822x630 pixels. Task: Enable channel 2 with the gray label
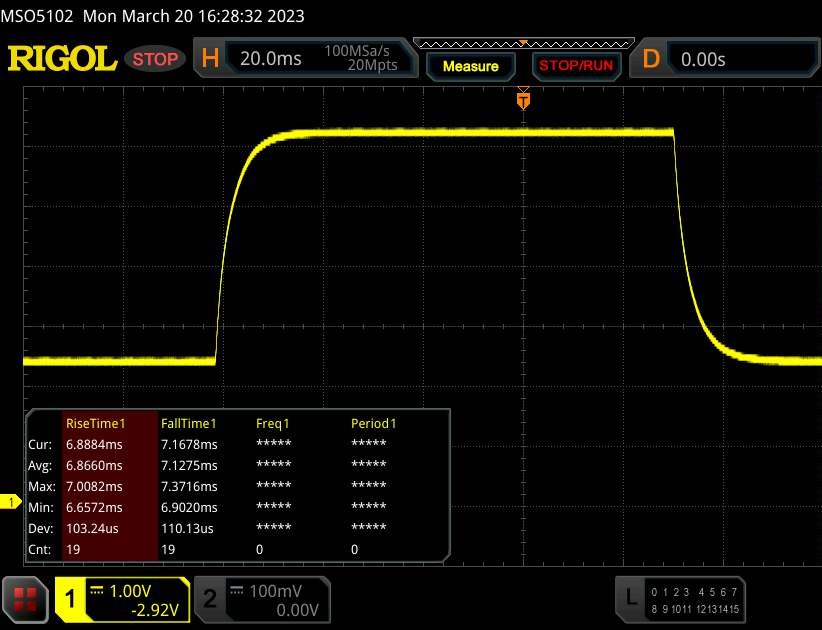click(x=210, y=598)
